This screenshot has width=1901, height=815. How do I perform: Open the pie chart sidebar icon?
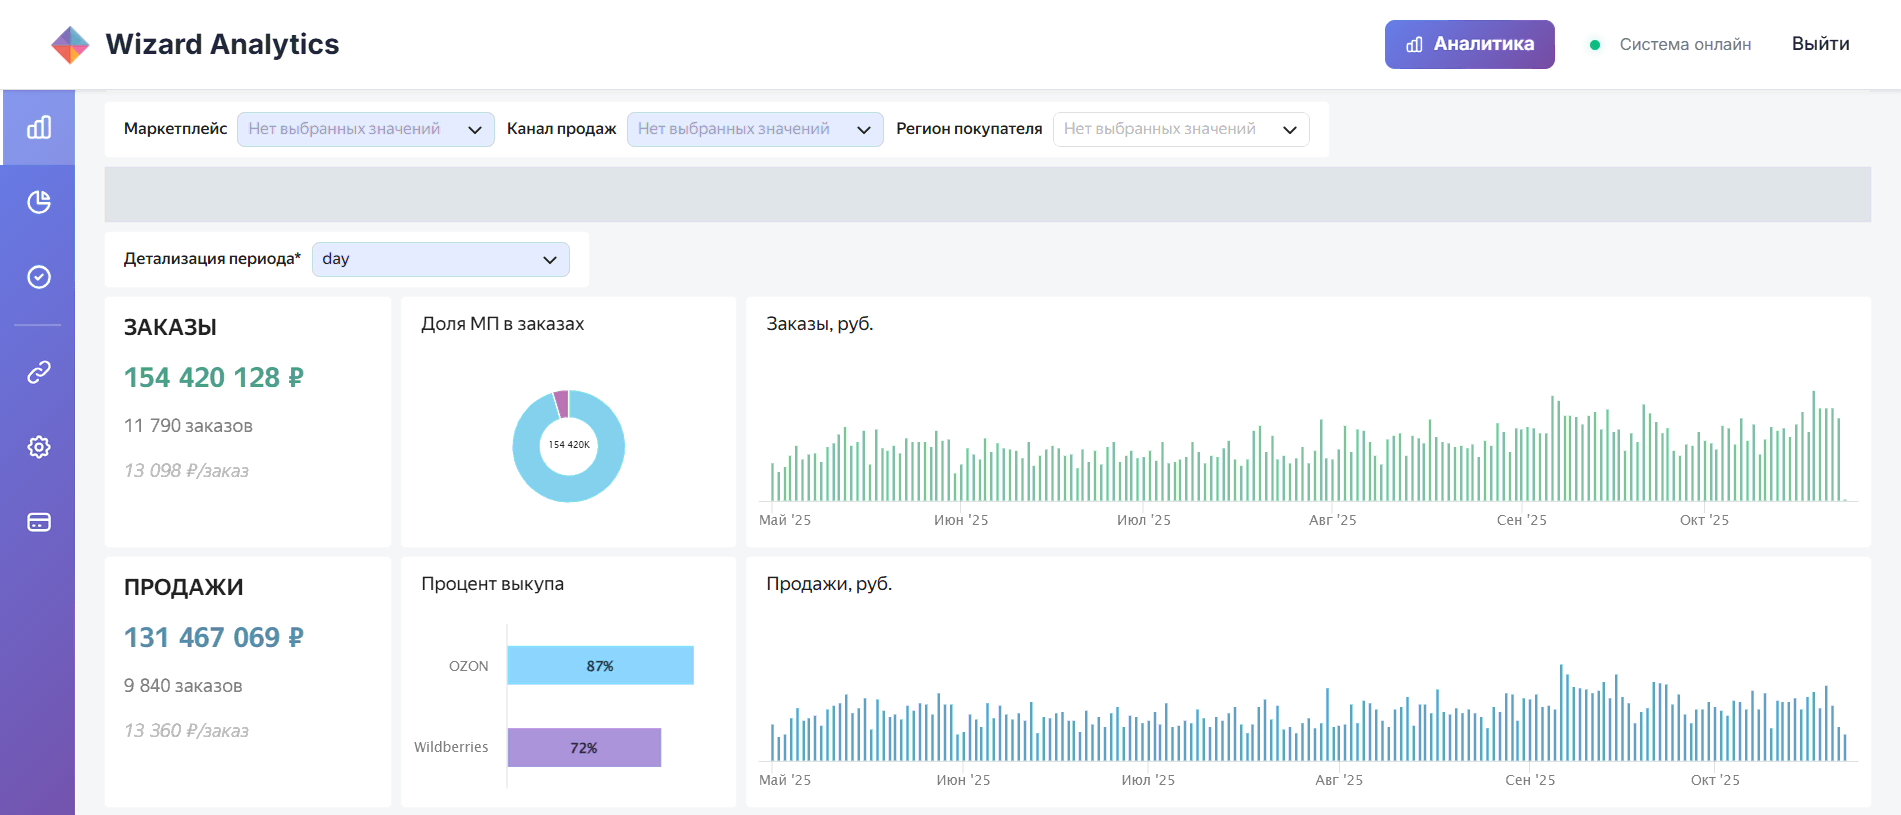39,202
